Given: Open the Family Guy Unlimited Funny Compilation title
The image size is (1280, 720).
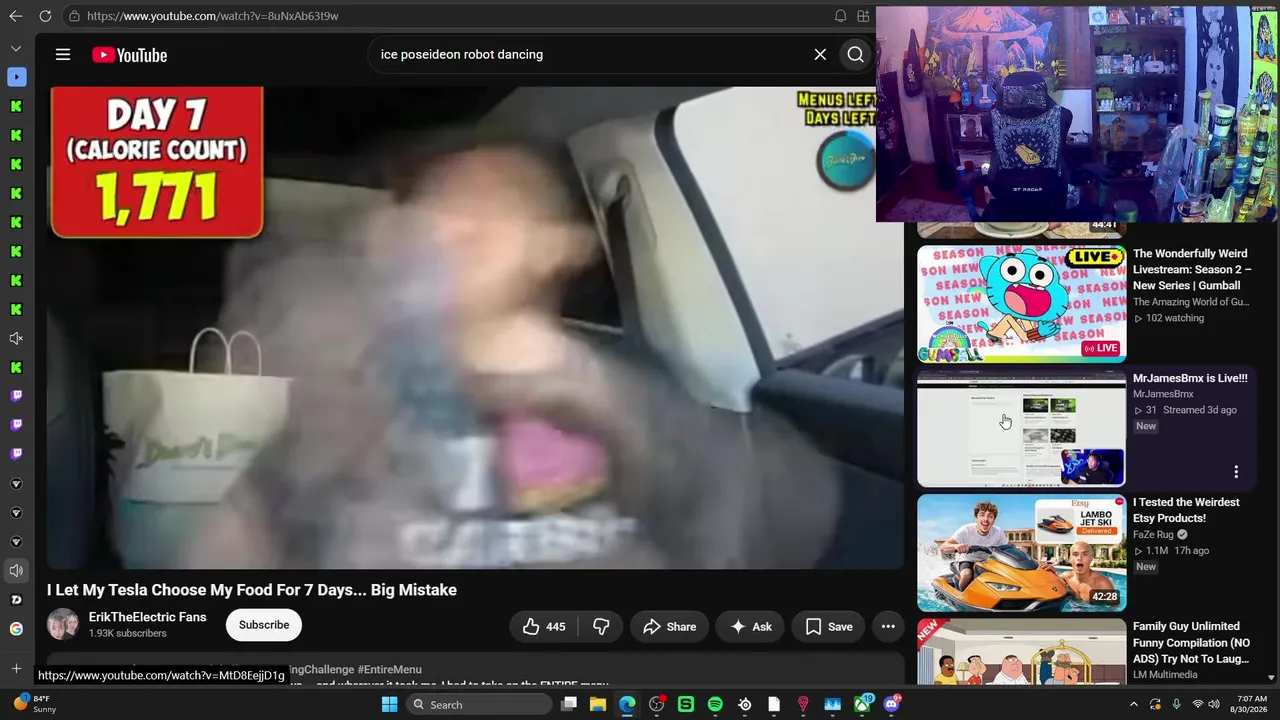Looking at the screenshot, I should [x=1192, y=643].
